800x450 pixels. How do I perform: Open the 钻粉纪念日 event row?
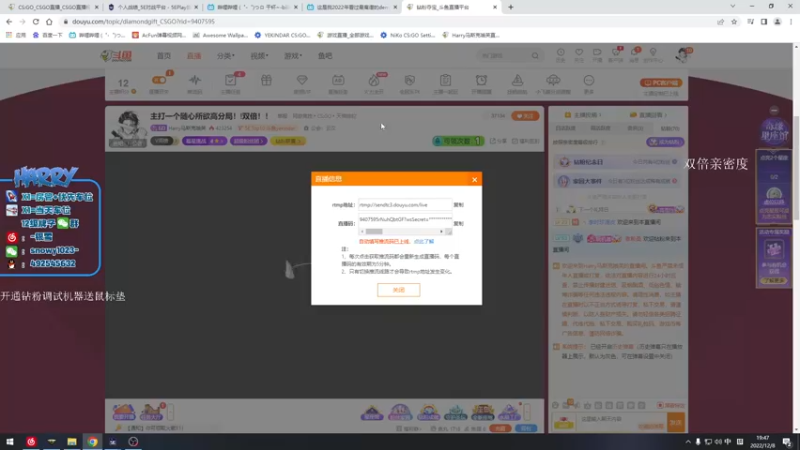click(x=617, y=162)
